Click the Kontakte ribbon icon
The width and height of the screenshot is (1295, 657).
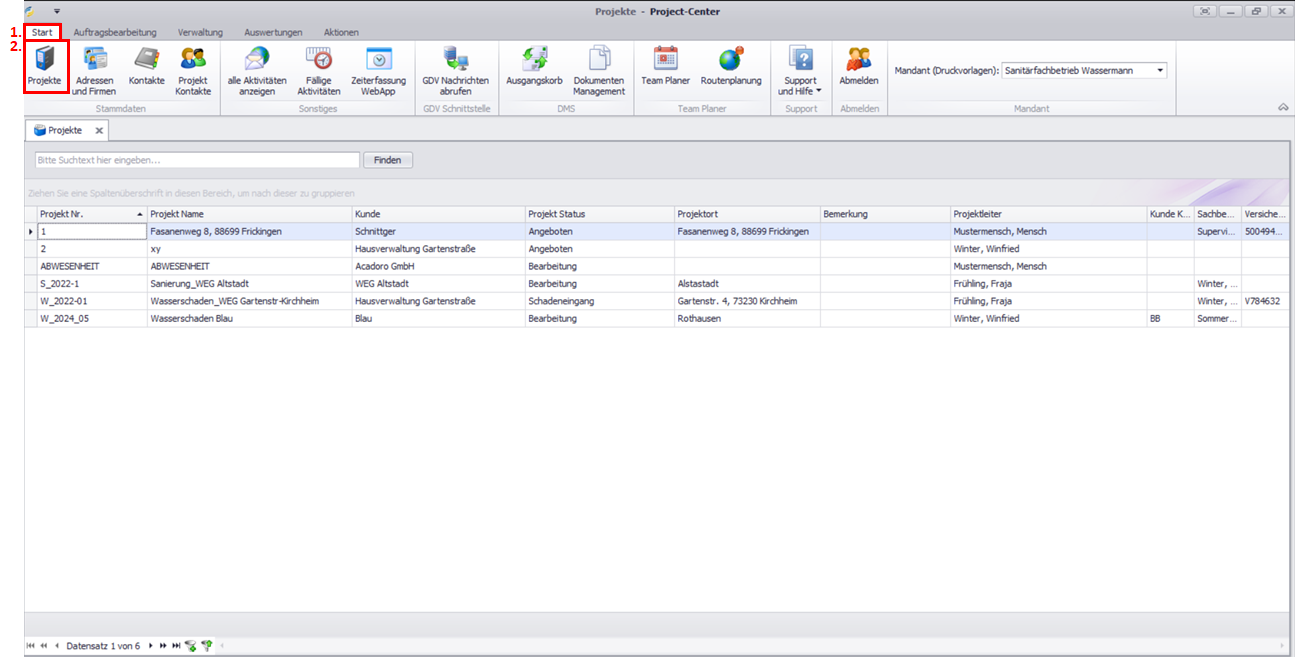[x=146, y=66]
